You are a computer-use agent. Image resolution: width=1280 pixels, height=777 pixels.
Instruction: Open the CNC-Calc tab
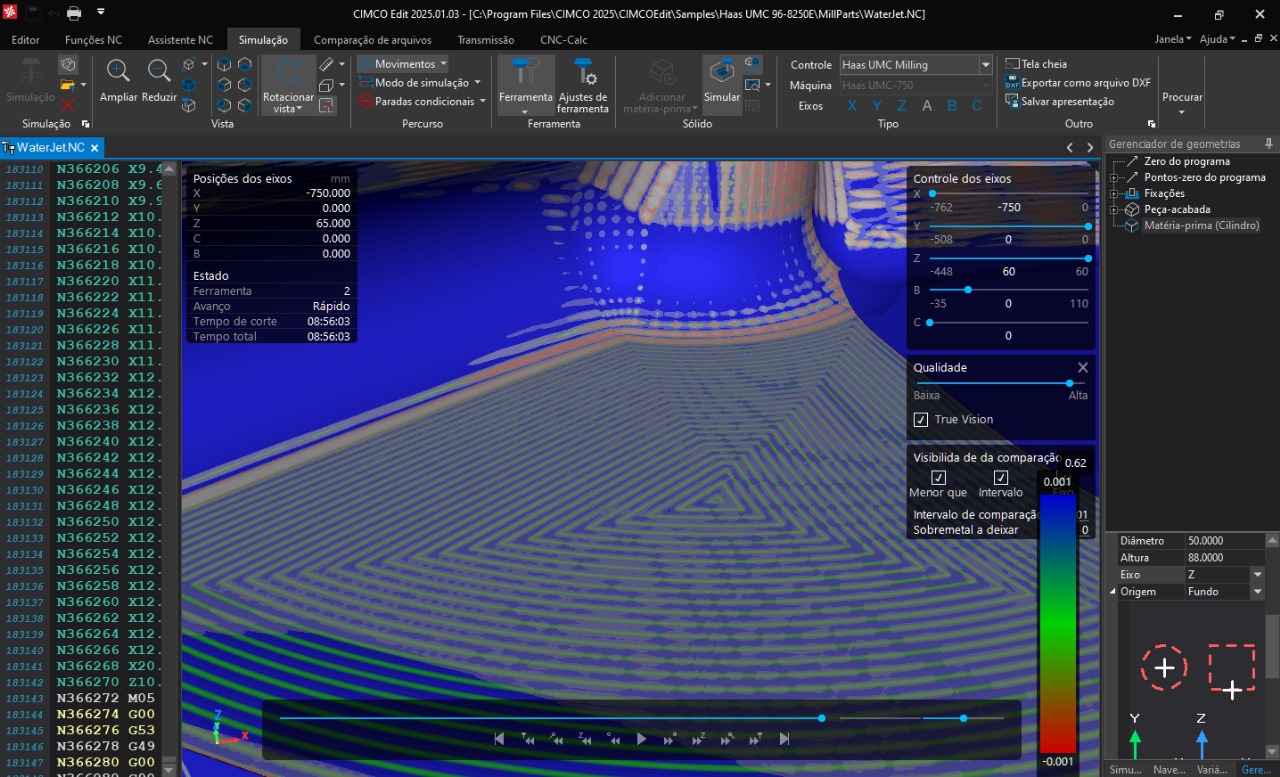point(564,40)
